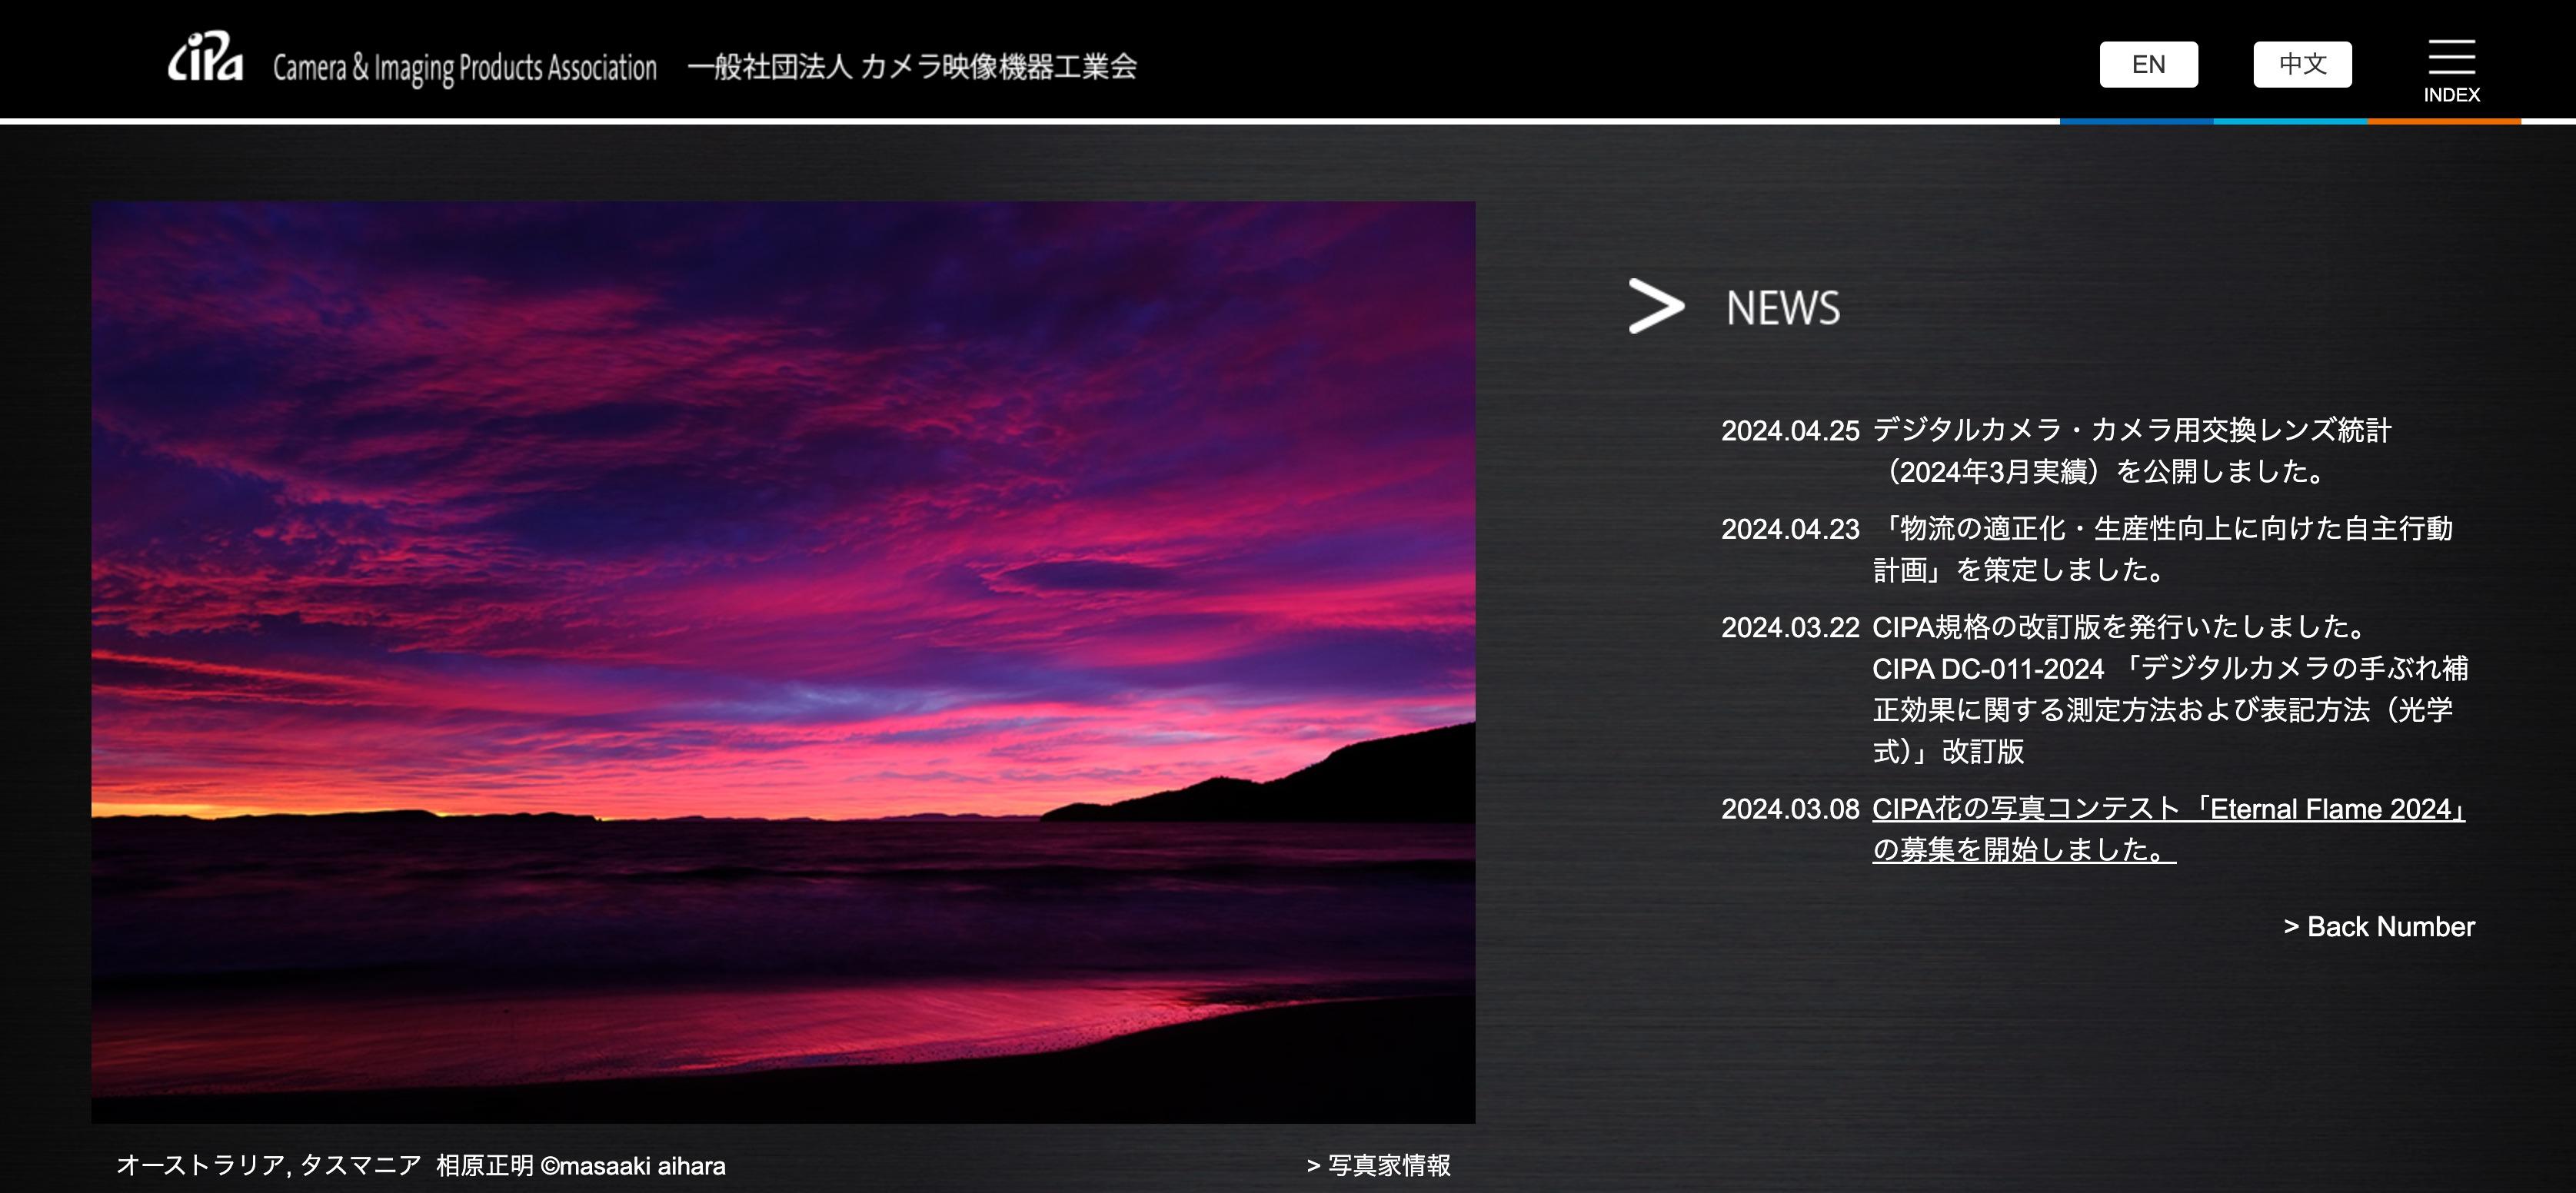Click the 2024.03.08 date in news
The width and height of the screenshot is (2576, 1193).
[1789, 809]
